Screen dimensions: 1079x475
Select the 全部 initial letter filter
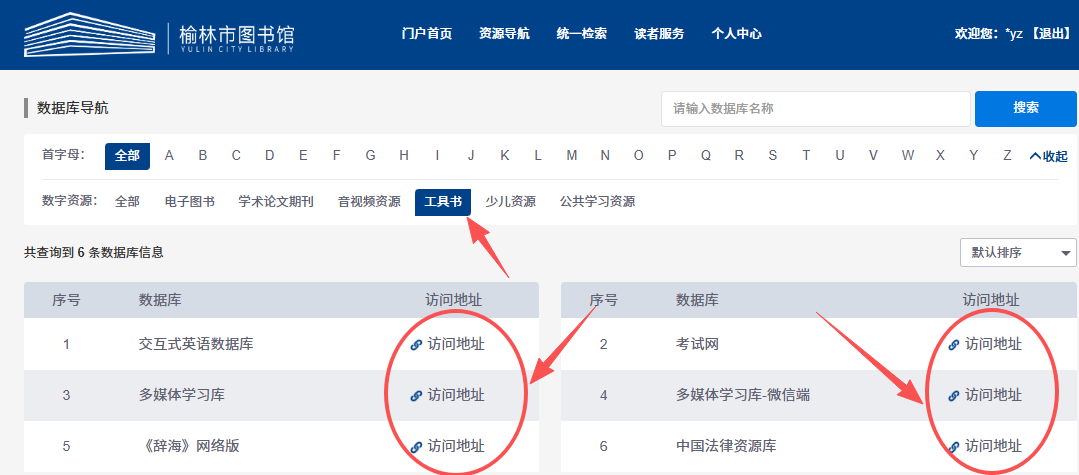pyautogui.click(x=127, y=156)
